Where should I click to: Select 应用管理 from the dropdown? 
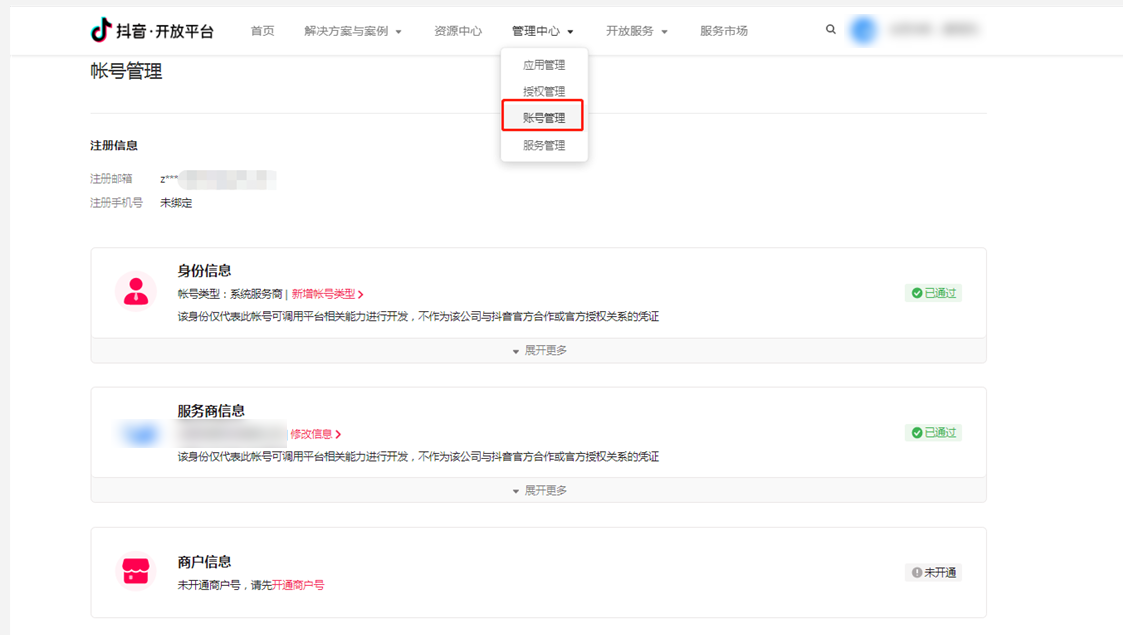click(x=544, y=65)
